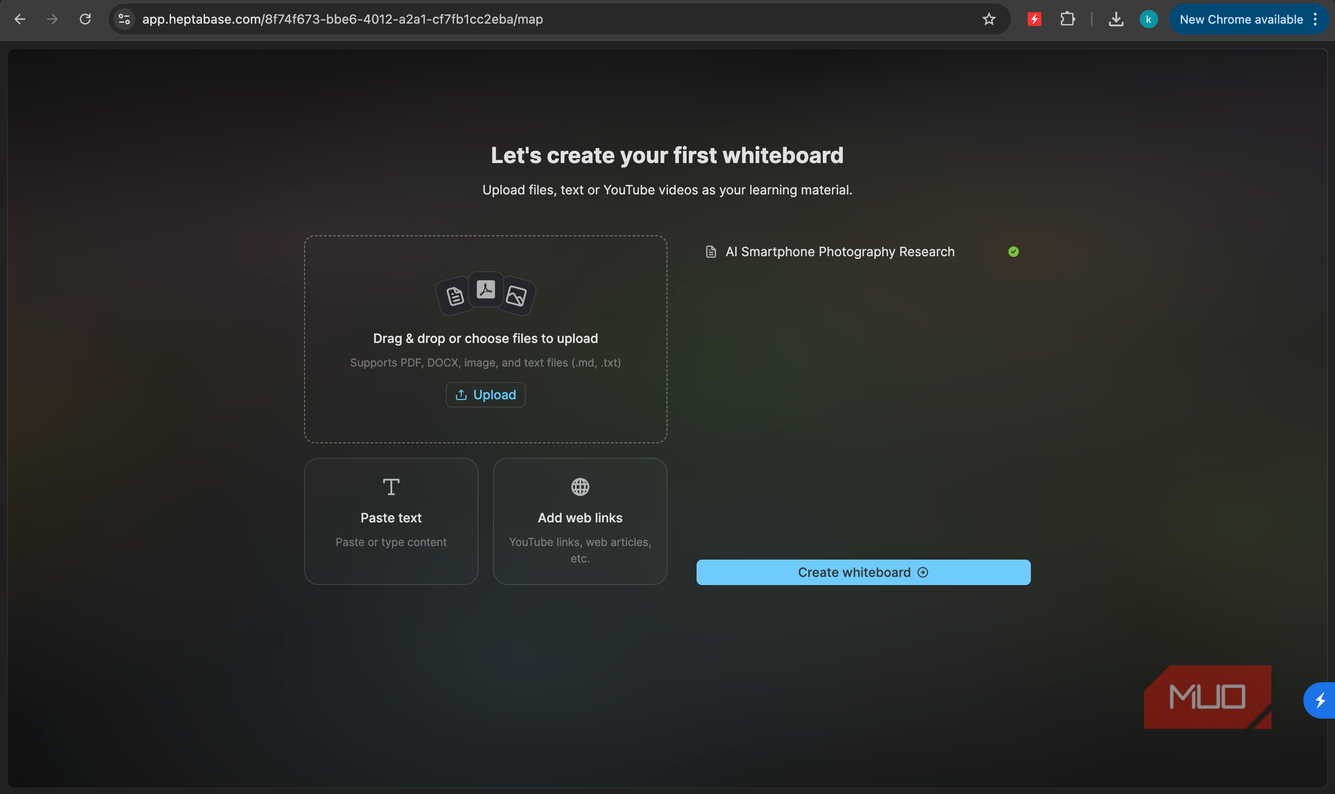Show Chrome downloads
Image resolution: width=1335 pixels, height=794 pixels.
click(x=1116, y=19)
